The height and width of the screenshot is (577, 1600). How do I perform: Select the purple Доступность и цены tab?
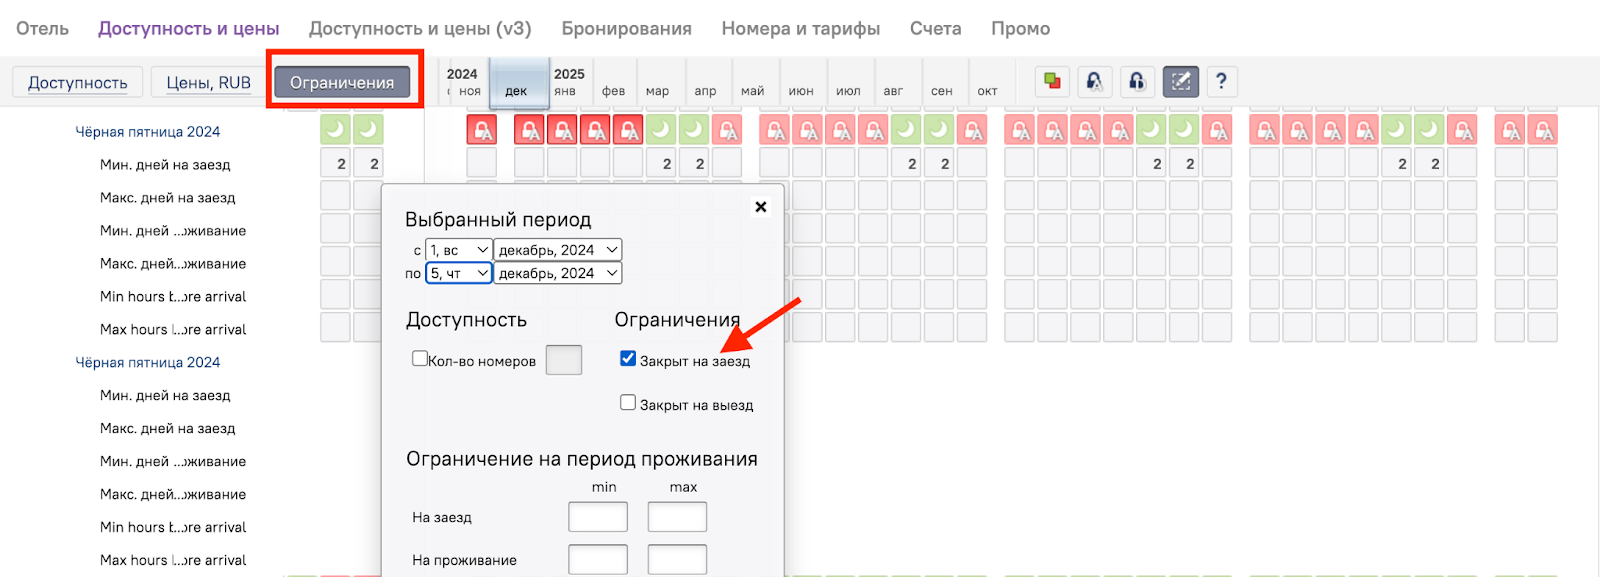[189, 28]
